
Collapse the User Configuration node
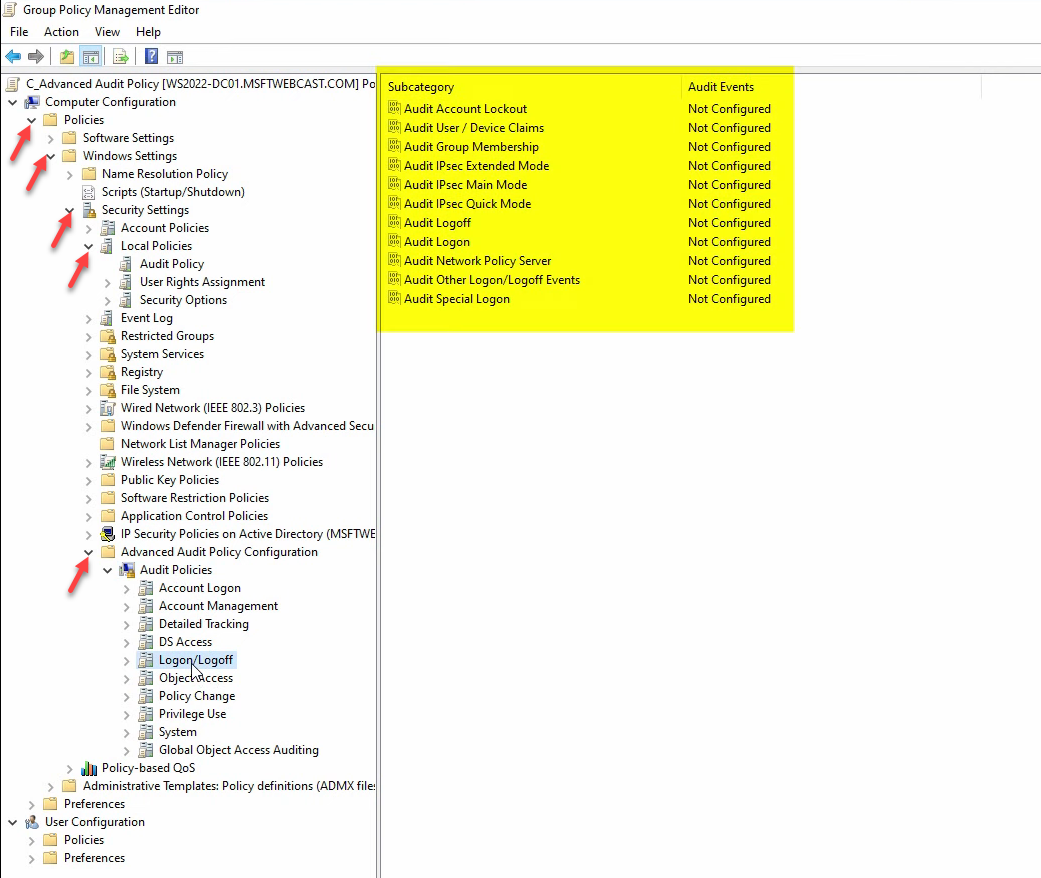click(13, 822)
